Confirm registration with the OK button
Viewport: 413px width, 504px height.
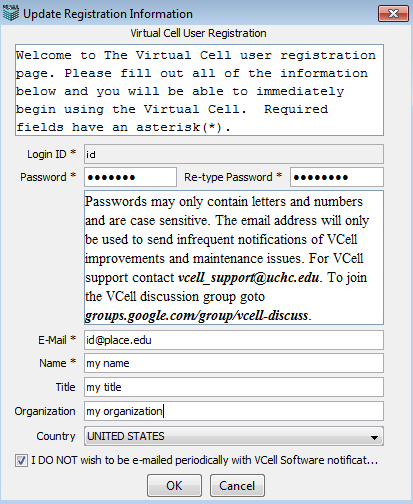coord(174,486)
